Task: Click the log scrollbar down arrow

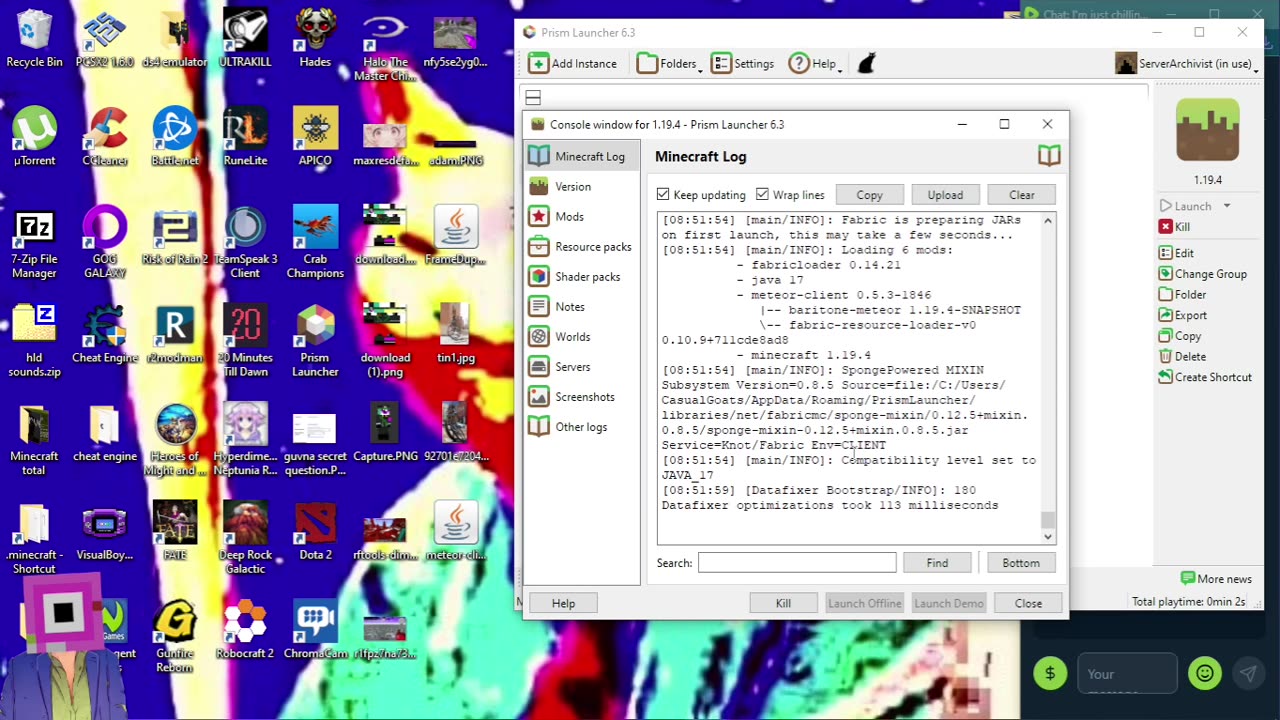Action: [1048, 537]
